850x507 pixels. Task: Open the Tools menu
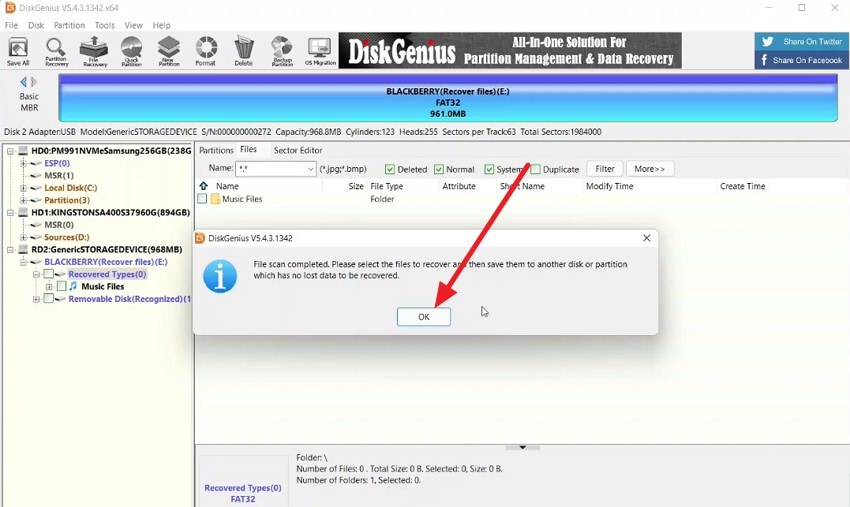(105, 25)
